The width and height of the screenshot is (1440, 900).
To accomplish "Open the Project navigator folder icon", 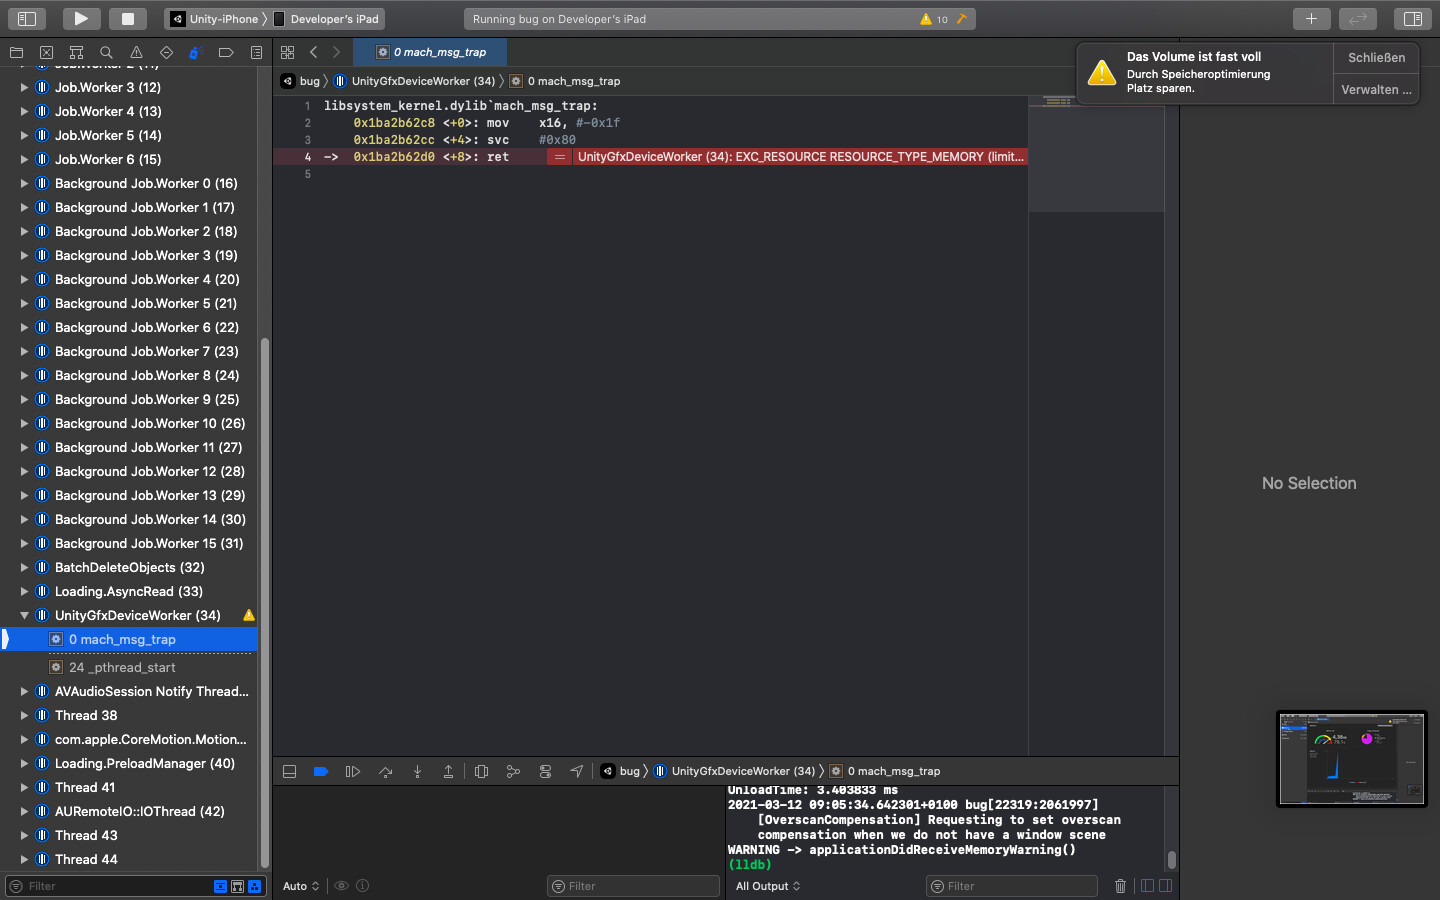I will 16,52.
